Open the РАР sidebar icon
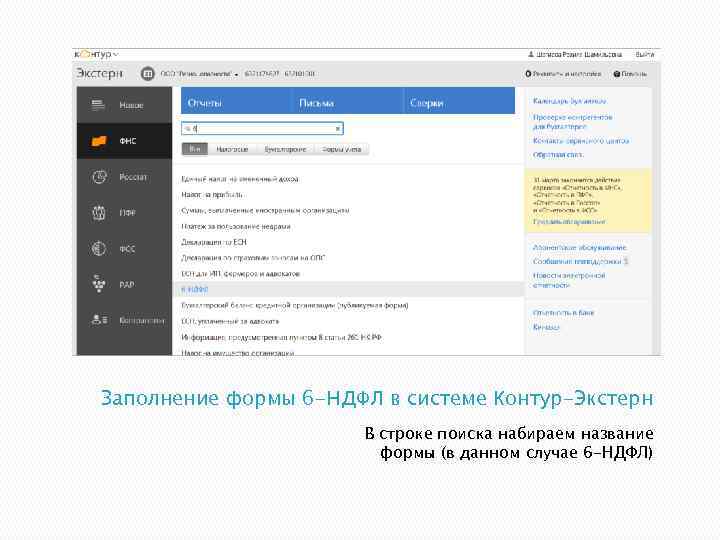The width and height of the screenshot is (720, 540). coord(99,284)
